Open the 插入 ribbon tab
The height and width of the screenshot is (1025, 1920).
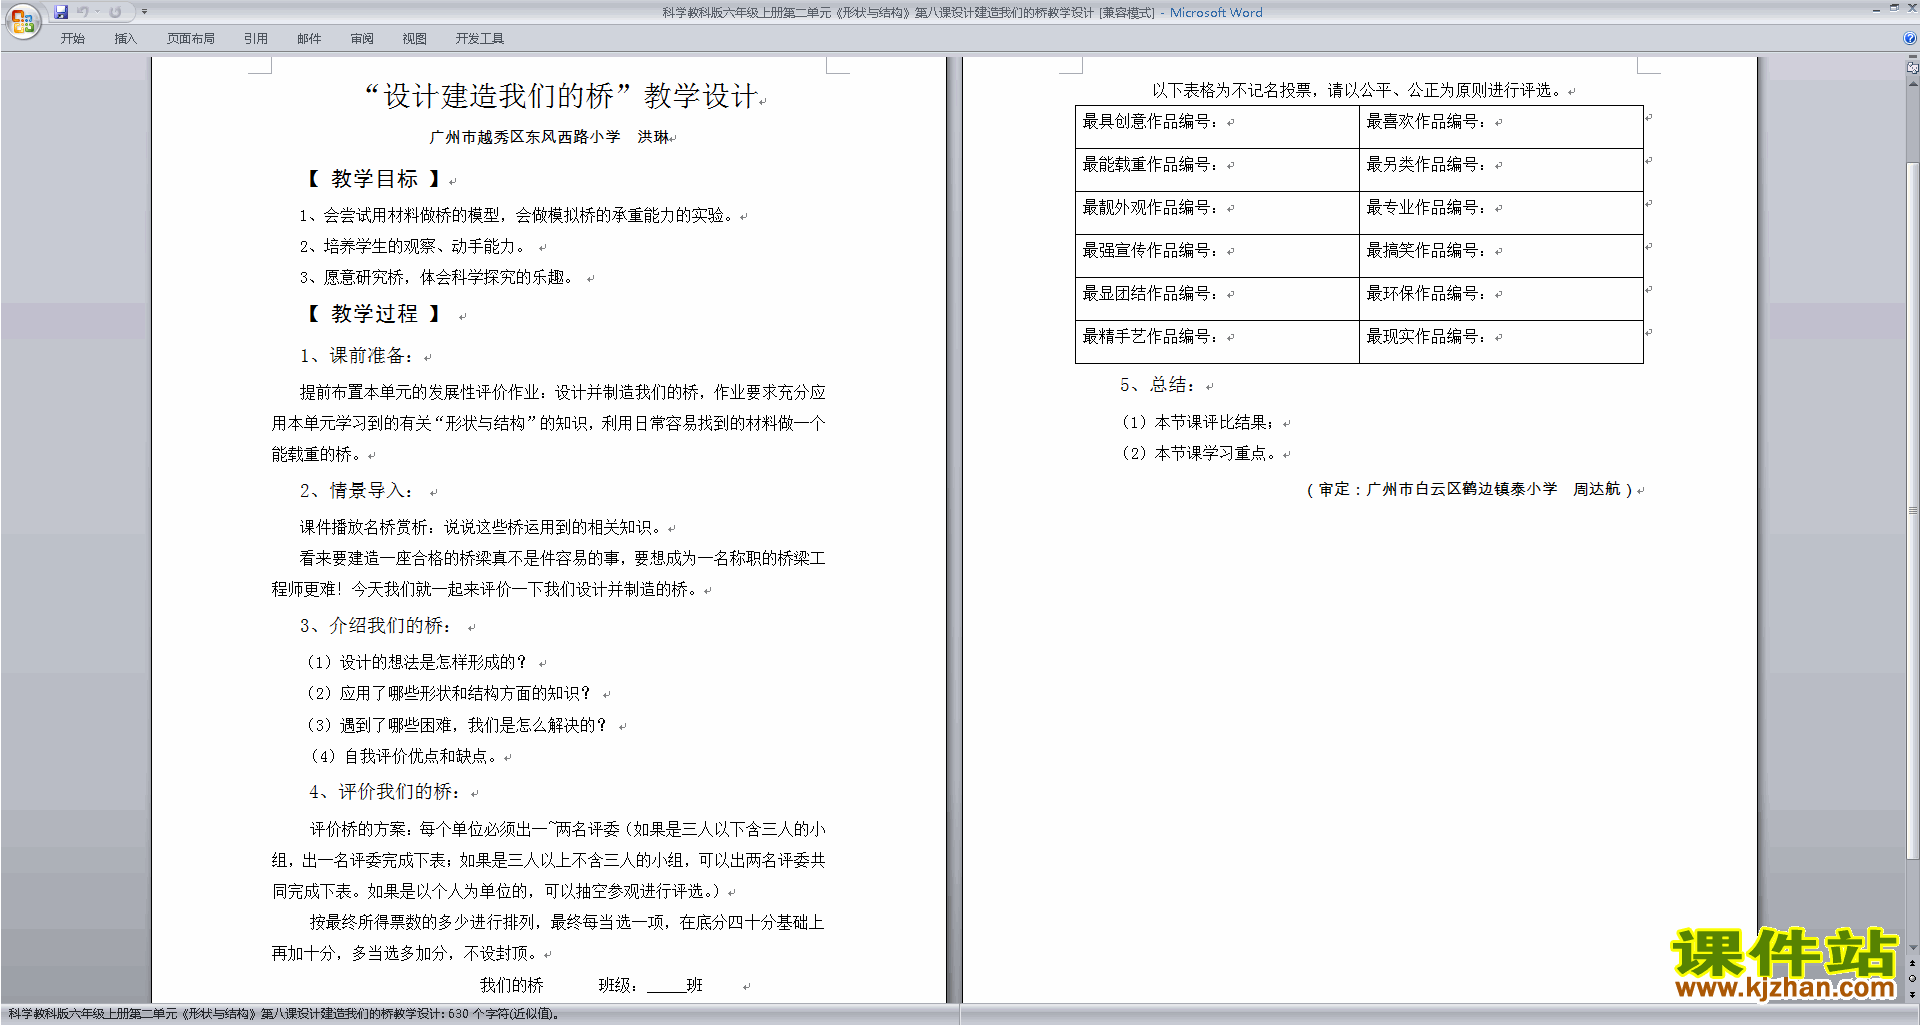[x=125, y=39]
